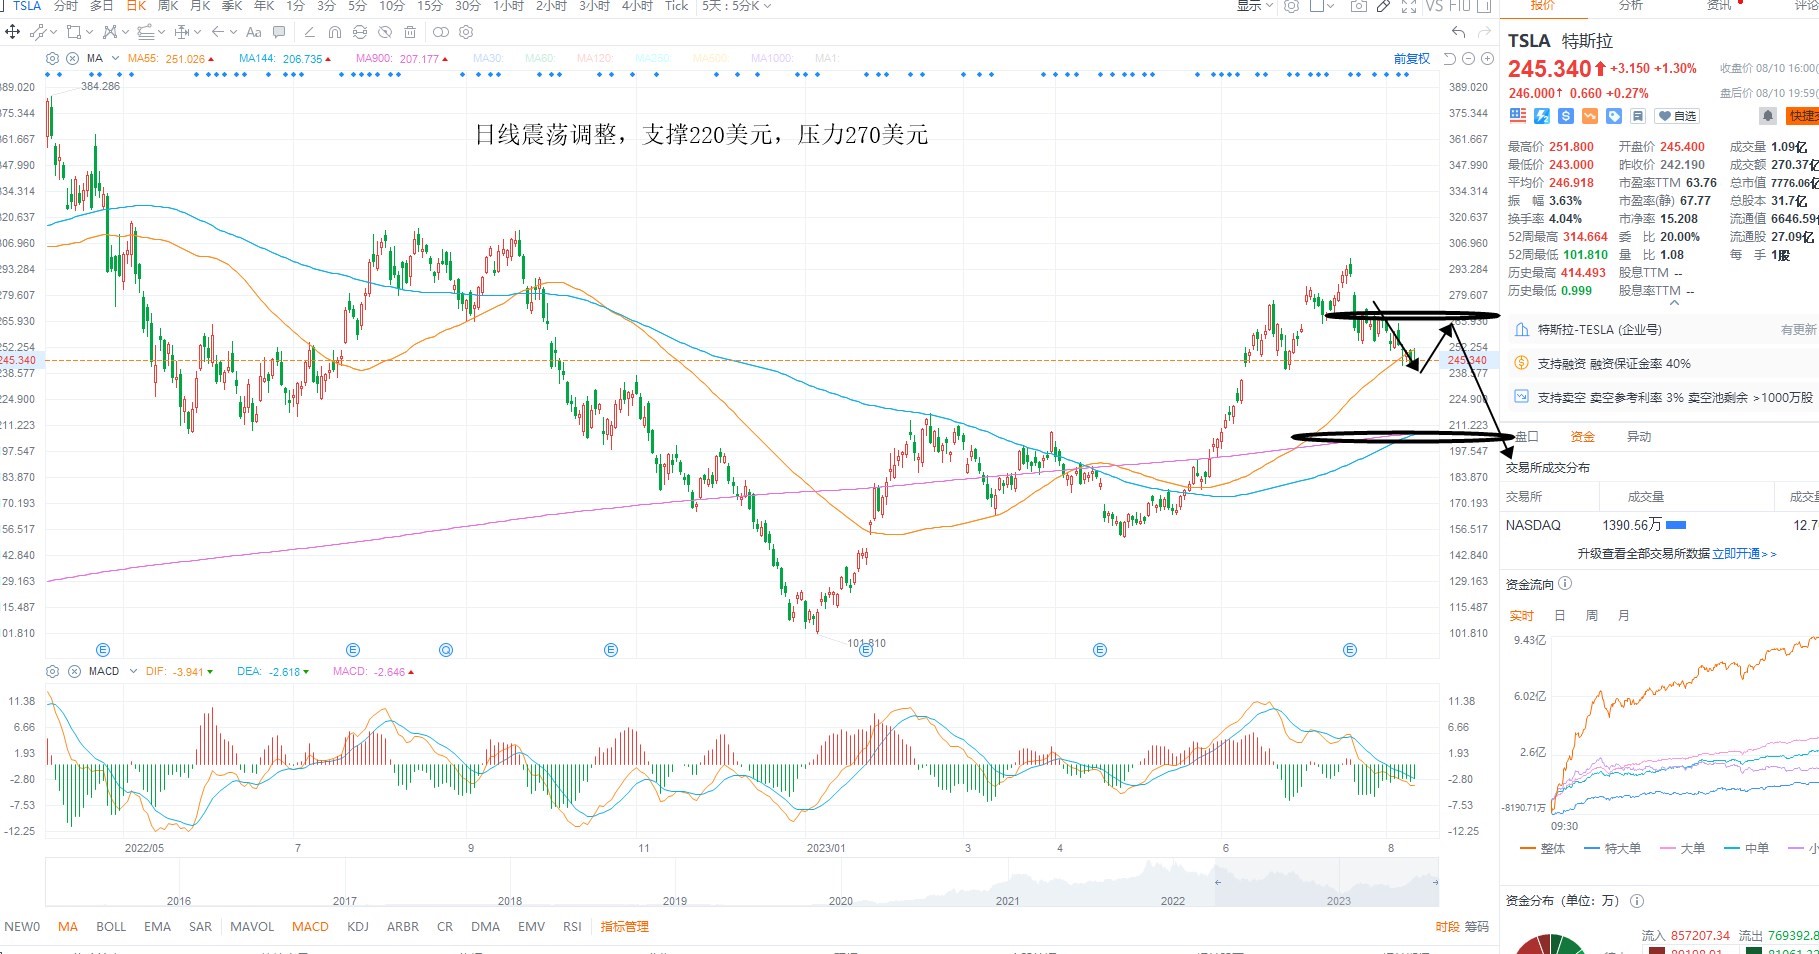Image resolution: width=1819 pixels, height=954 pixels.
Task: Click the TSLA ticker label above chart
Action: point(27,6)
